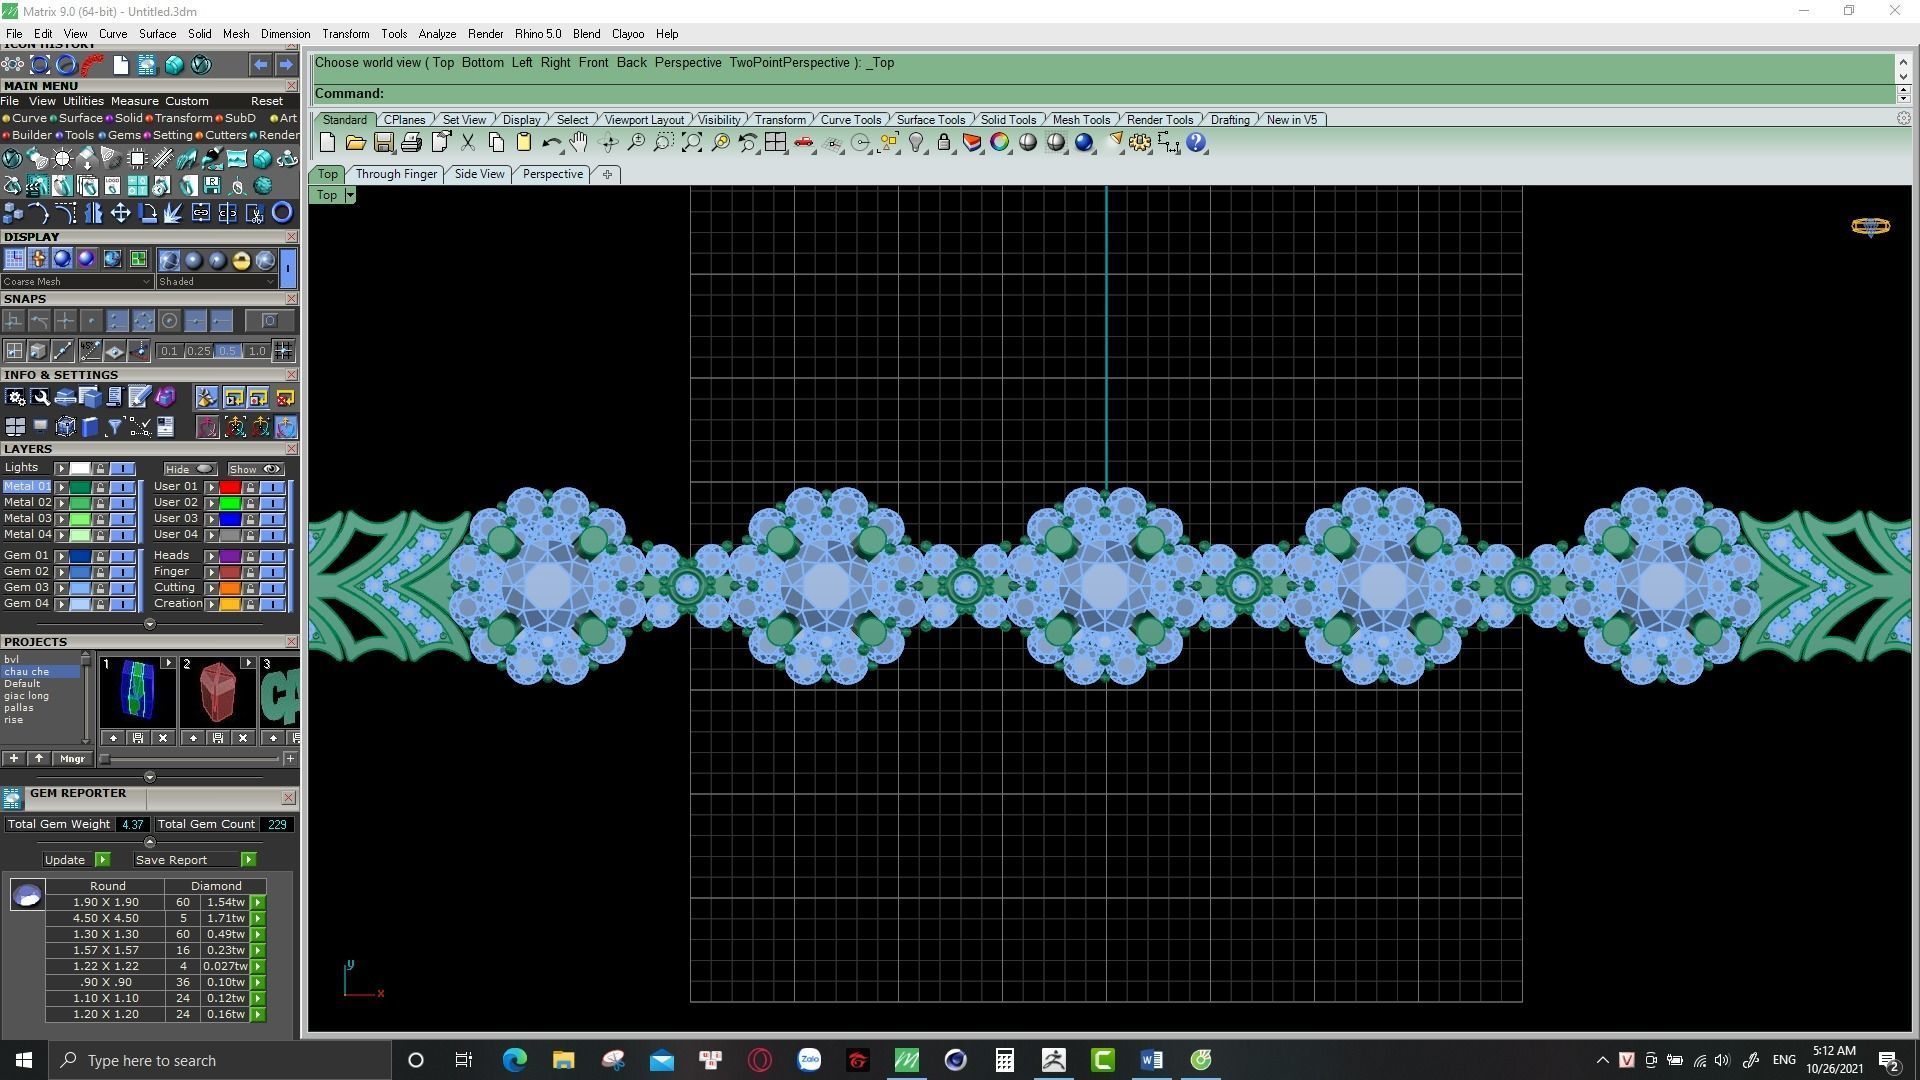Click the Open folder icon in the Standard toolbar
This screenshot has height=1080, width=1920.
click(x=355, y=143)
